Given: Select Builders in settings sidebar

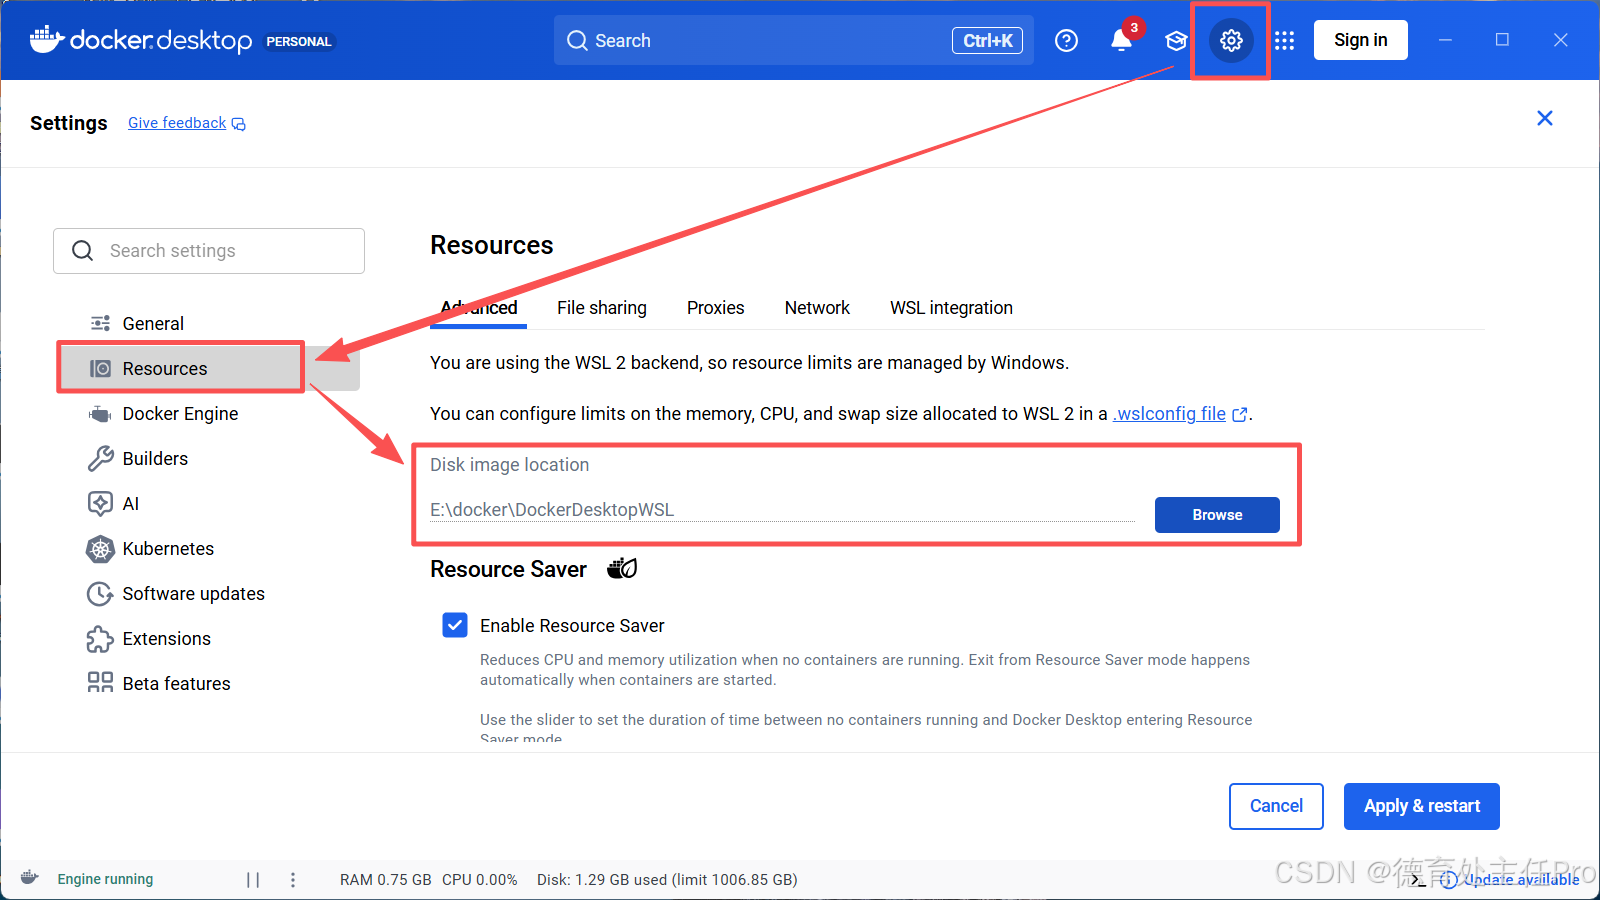Looking at the screenshot, I should pos(209,458).
